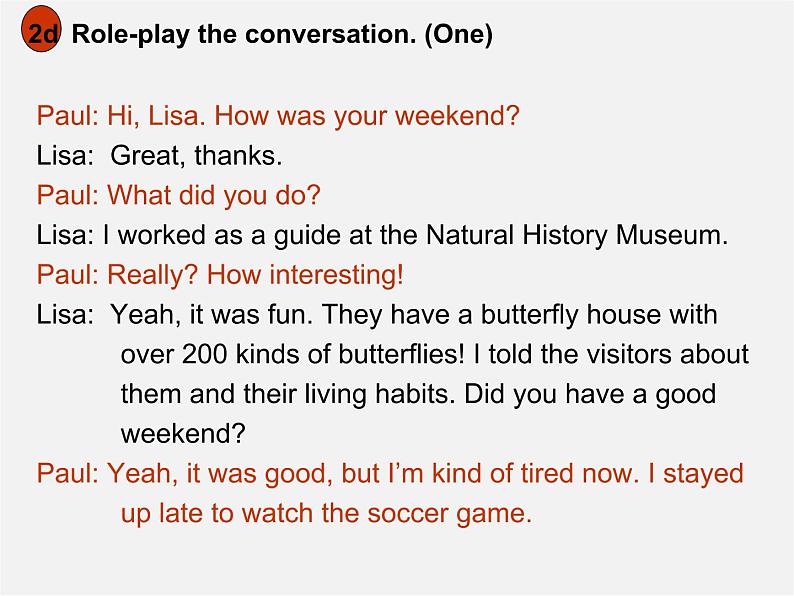The width and height of the screenshot is (794, 596).
Task: Select line Hi, Lisa. How was your weekend?
Action: click(313, 116)
